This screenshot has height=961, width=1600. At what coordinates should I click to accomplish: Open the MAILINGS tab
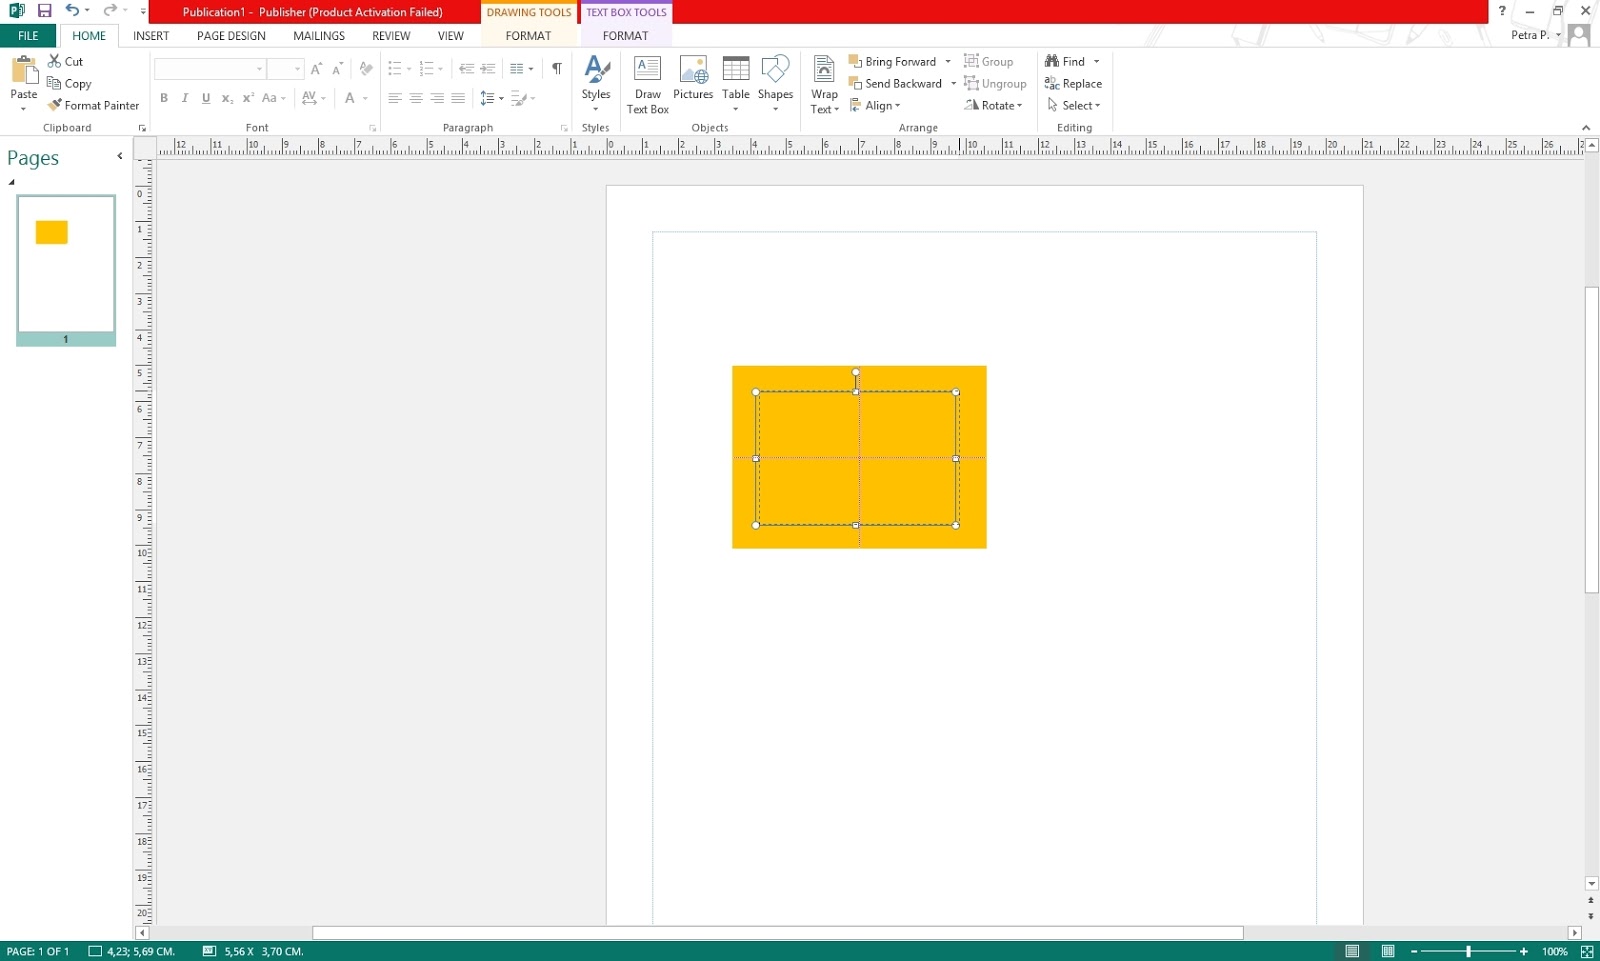(x=319, y=35)
